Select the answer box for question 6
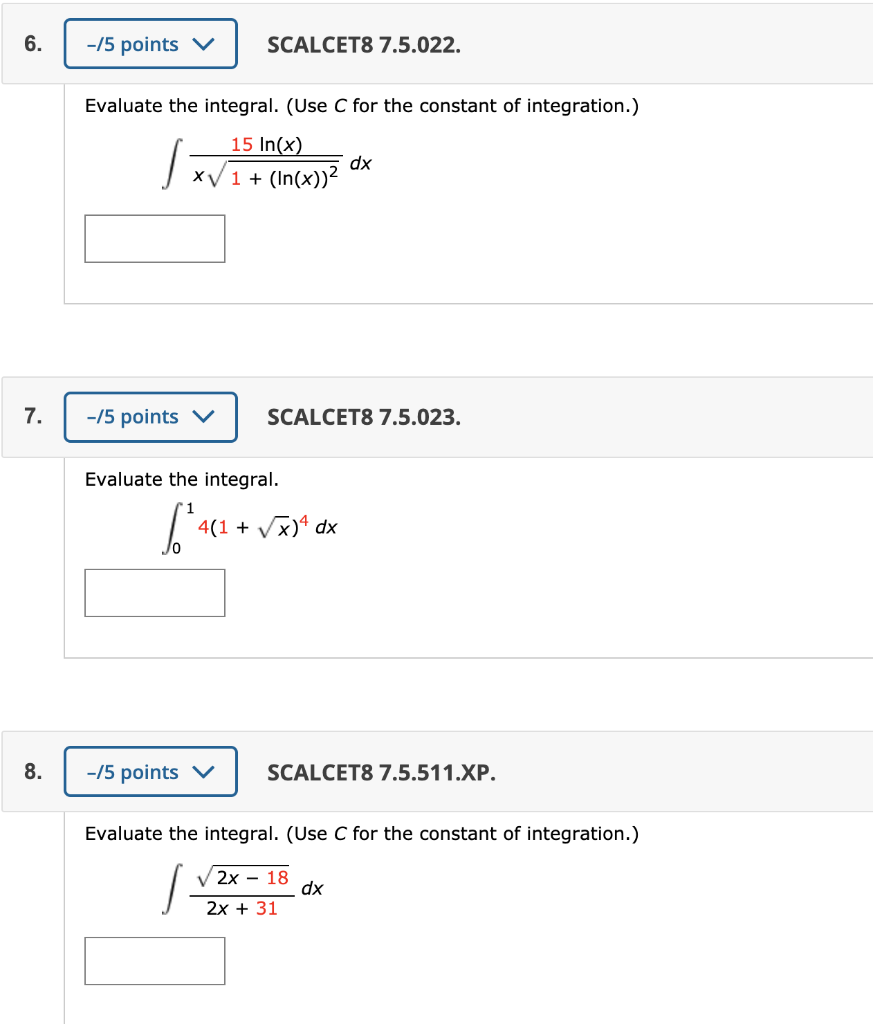873x1024 pixels. coord(154,238)
